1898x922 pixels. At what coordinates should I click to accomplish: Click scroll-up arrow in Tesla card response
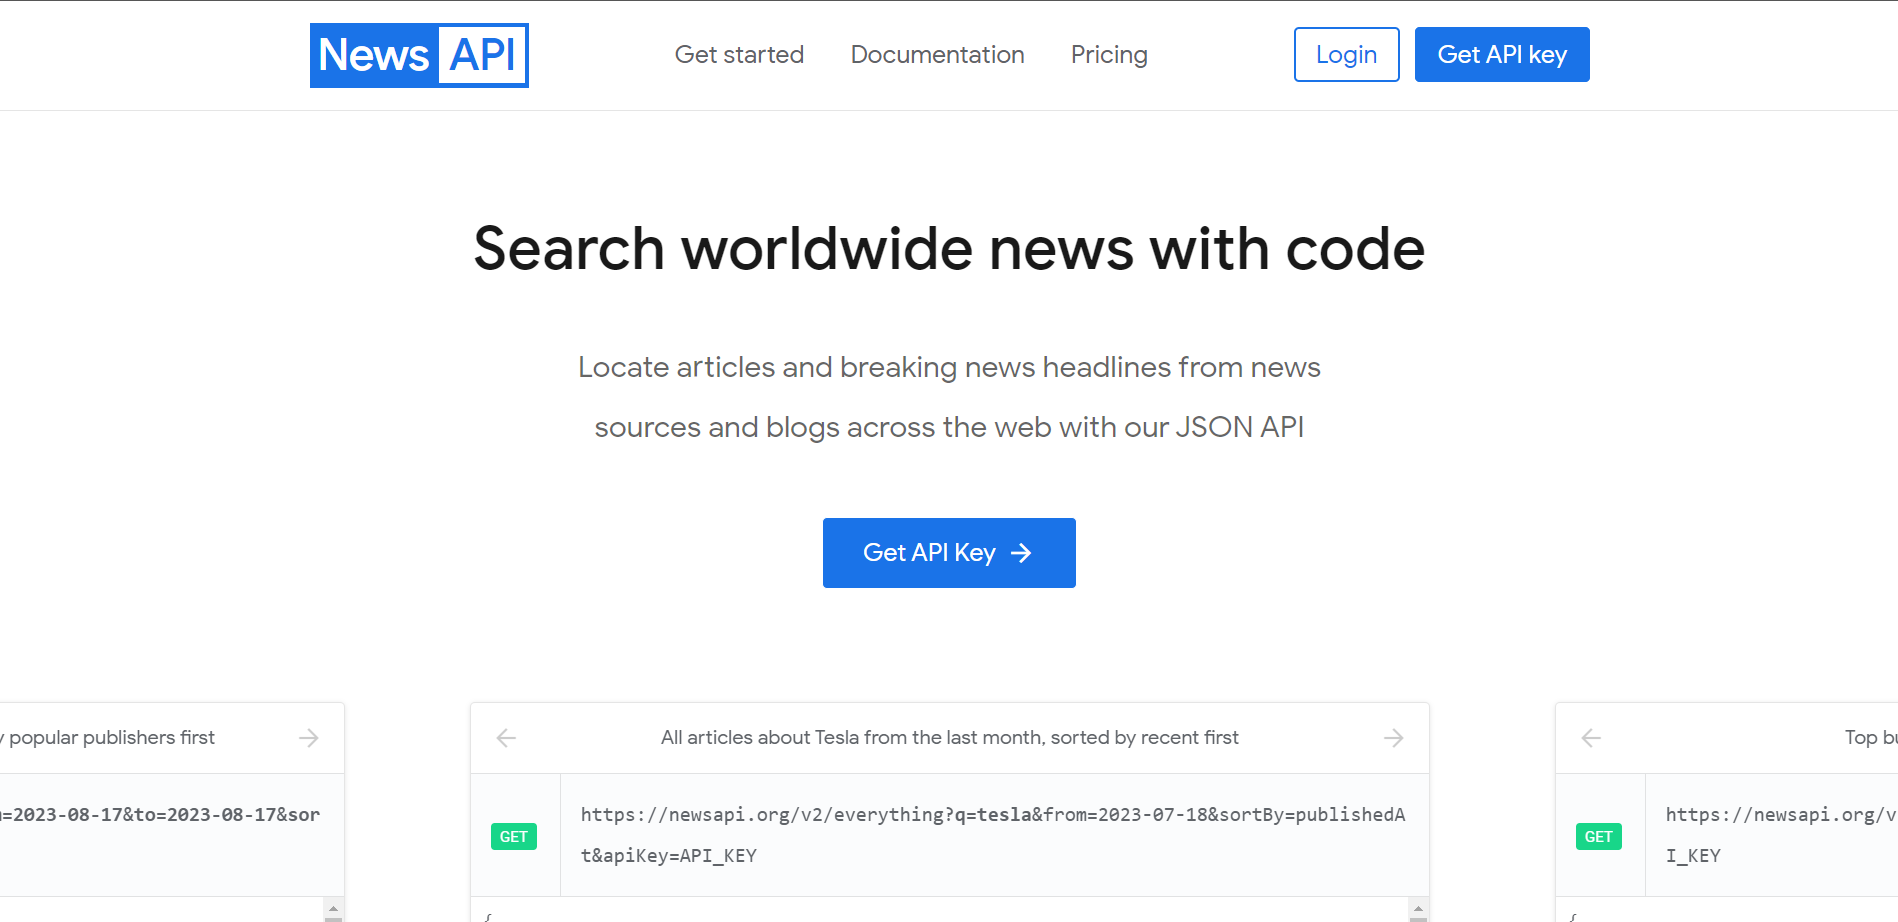[1418, 909]
